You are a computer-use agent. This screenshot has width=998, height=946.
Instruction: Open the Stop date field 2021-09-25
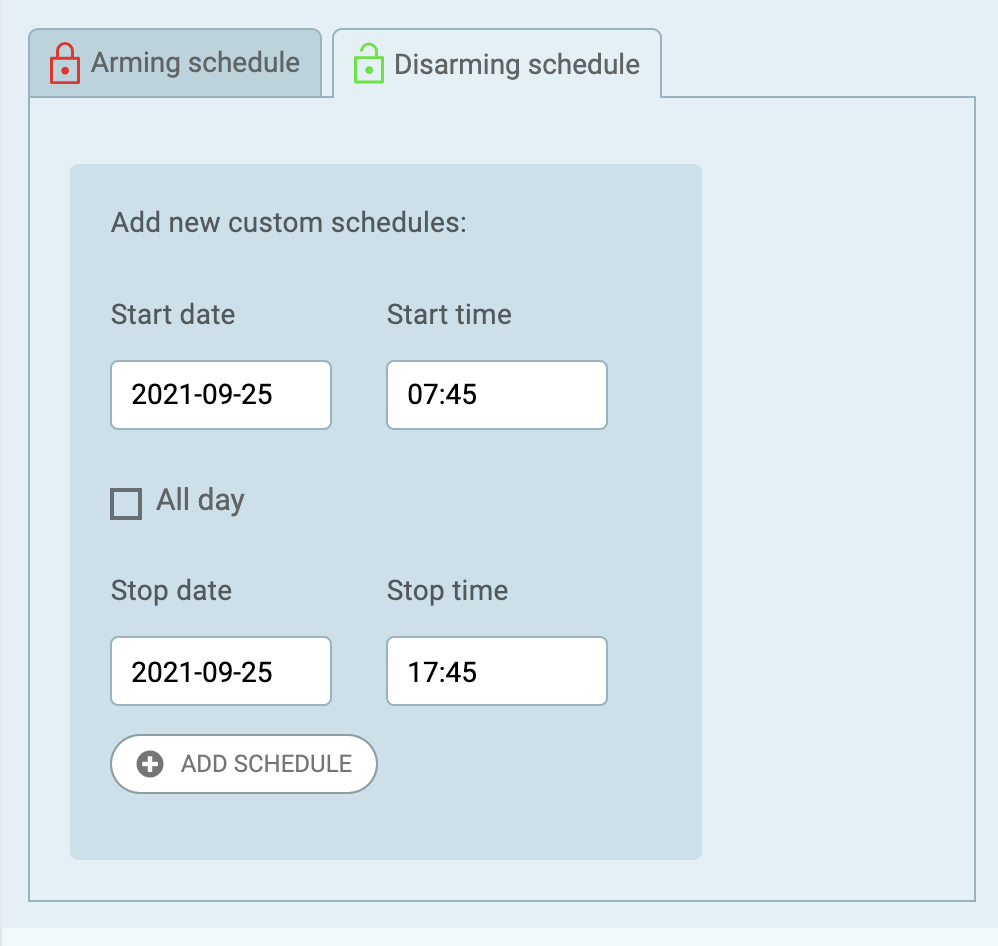coord(221,671)
